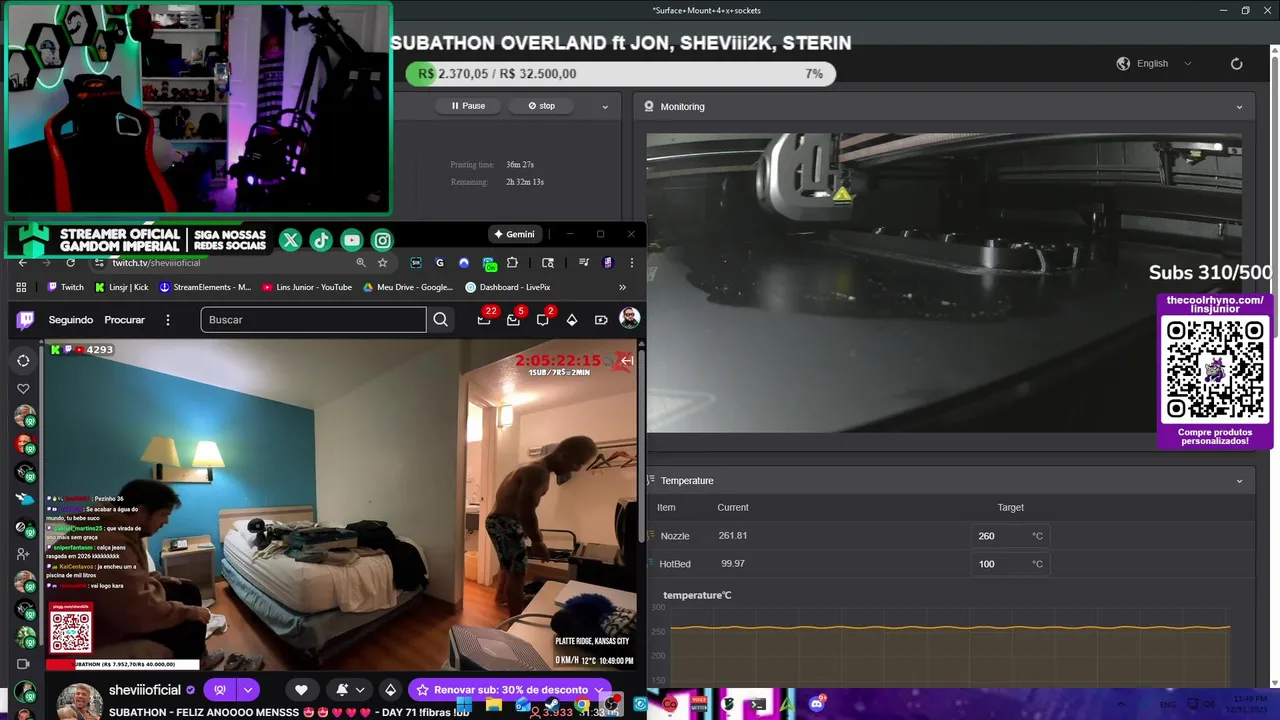Viewport: 1280px width, 720px height.
Task: Open Chrome apps grid icon
Action: (x=21, y=287)
